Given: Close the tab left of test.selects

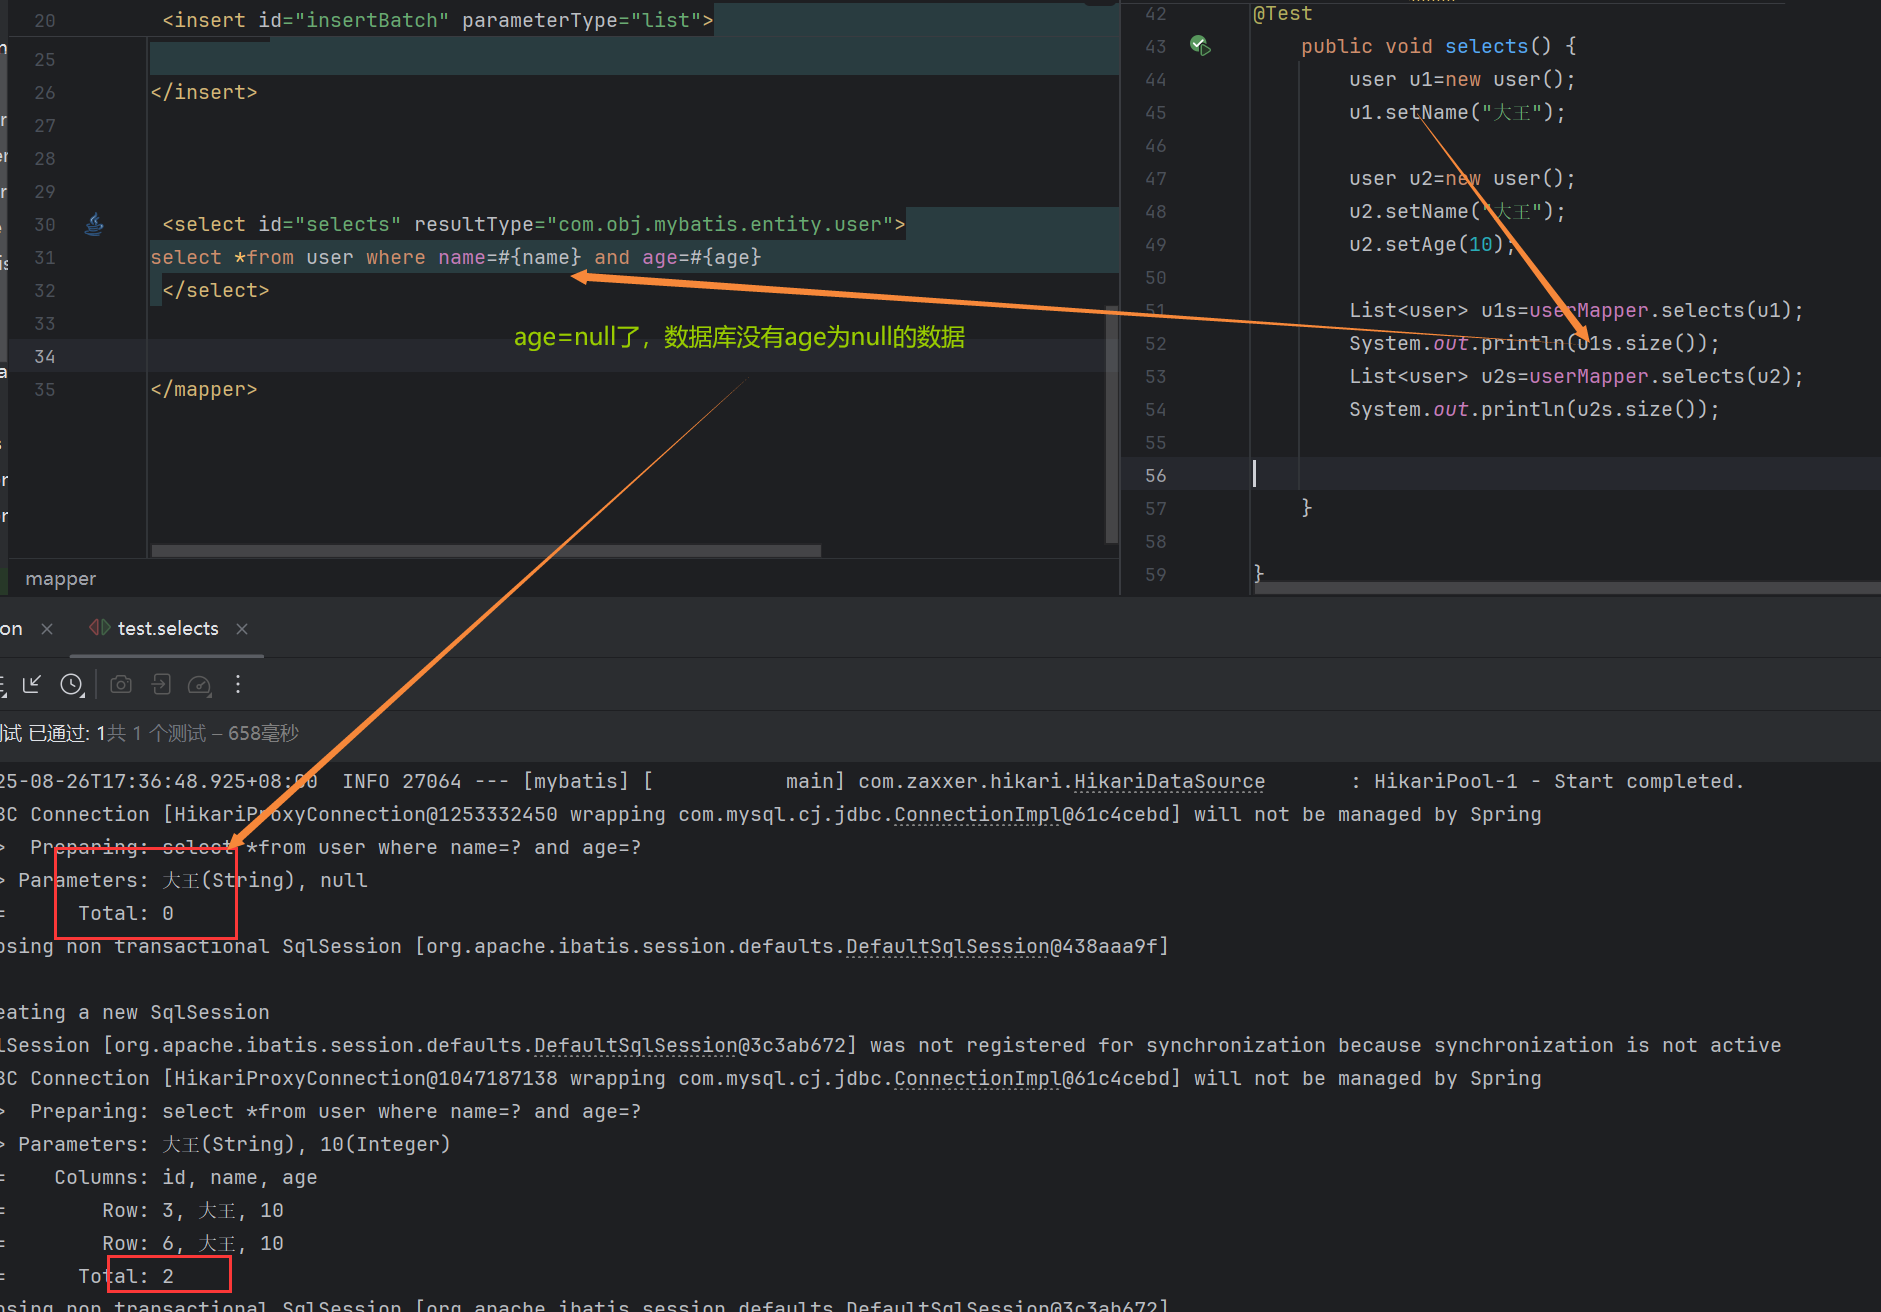Looking at the screenshot, I should pyautogui.click(x=47, y=629).
